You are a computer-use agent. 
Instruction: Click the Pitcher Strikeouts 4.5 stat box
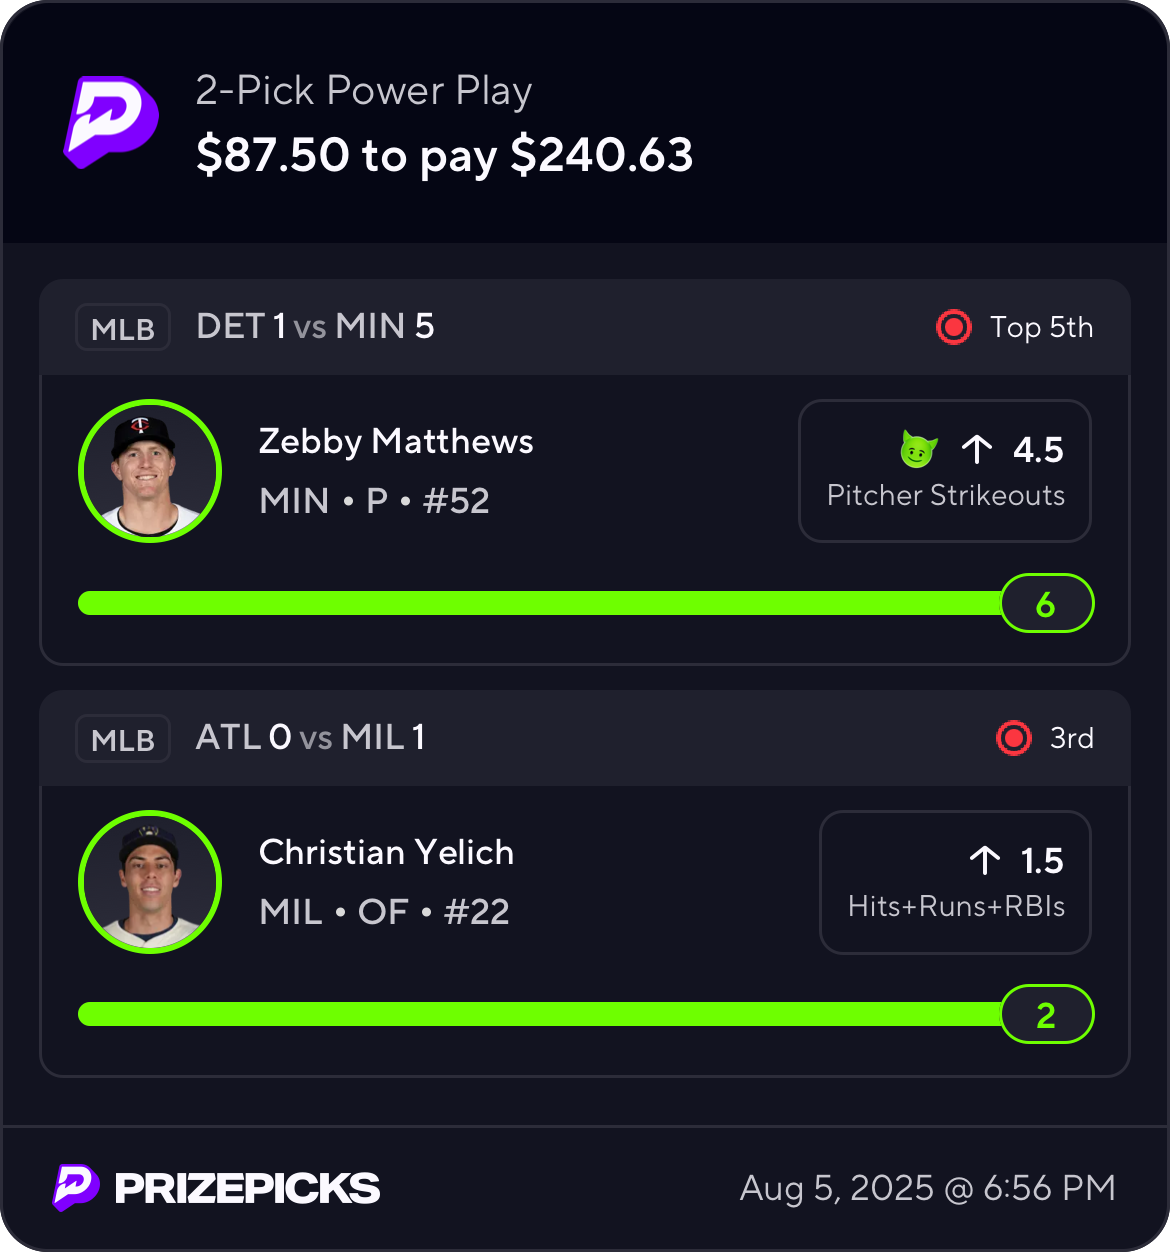(945, 471)
